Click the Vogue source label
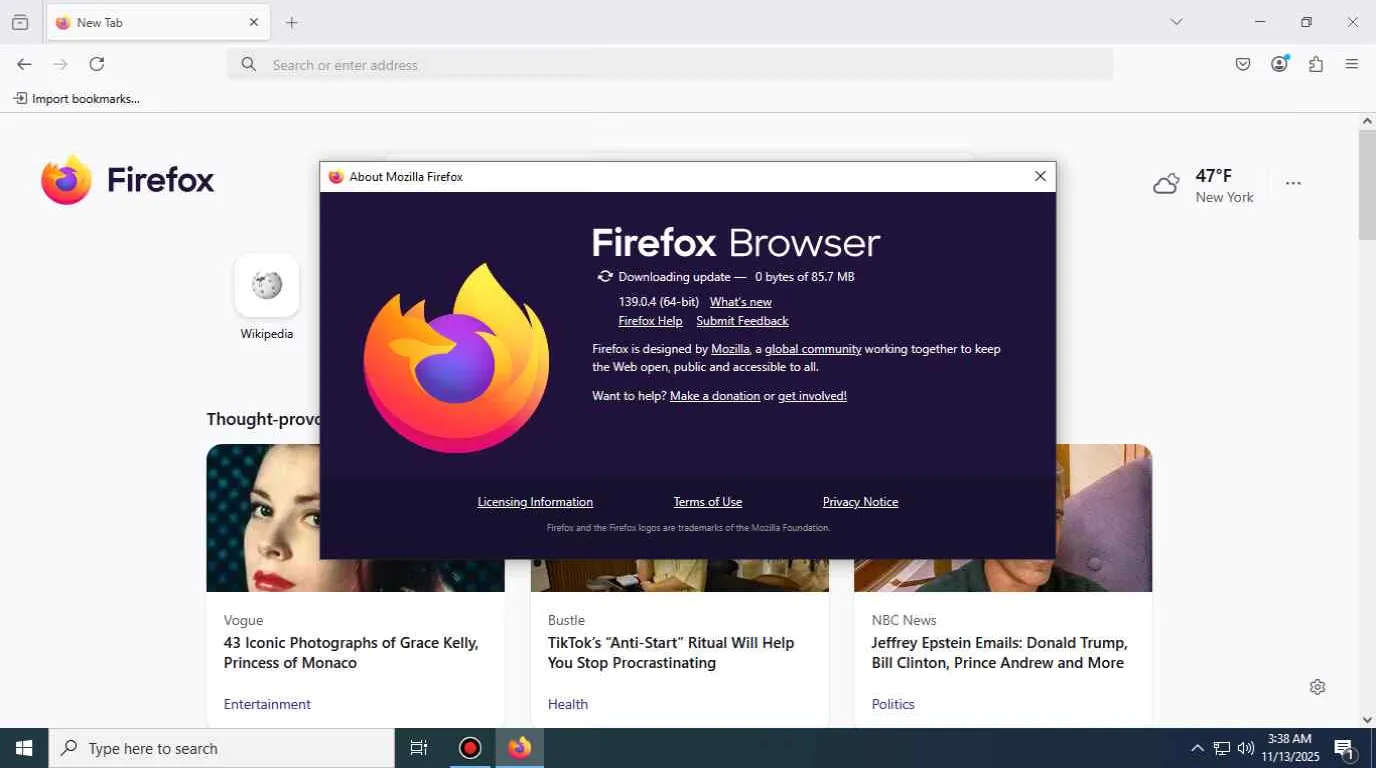This screenshot has width=1376, height=768. (x=244, y=620)
